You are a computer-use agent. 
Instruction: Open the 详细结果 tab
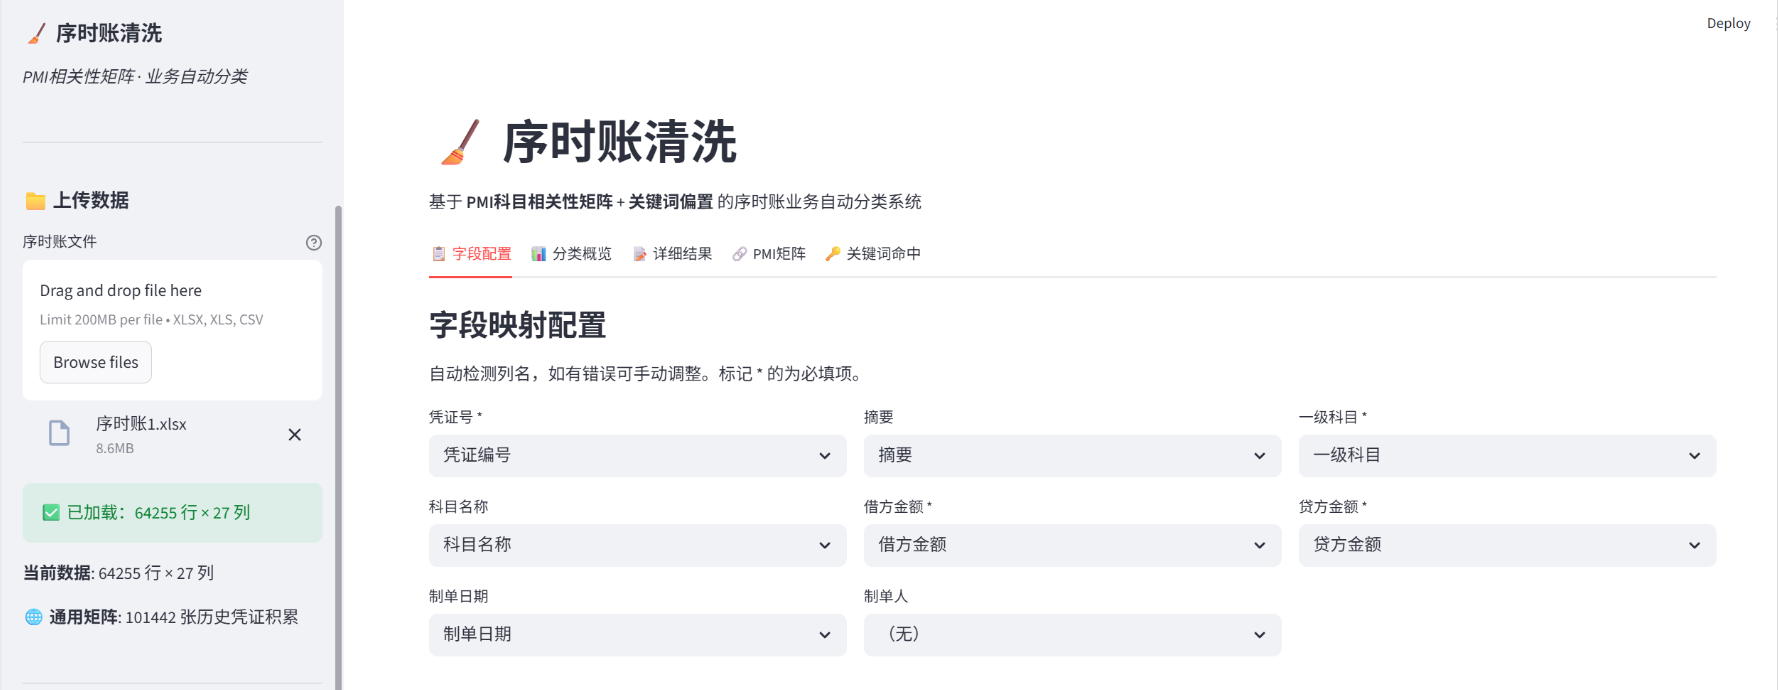[x=673, y=254]
